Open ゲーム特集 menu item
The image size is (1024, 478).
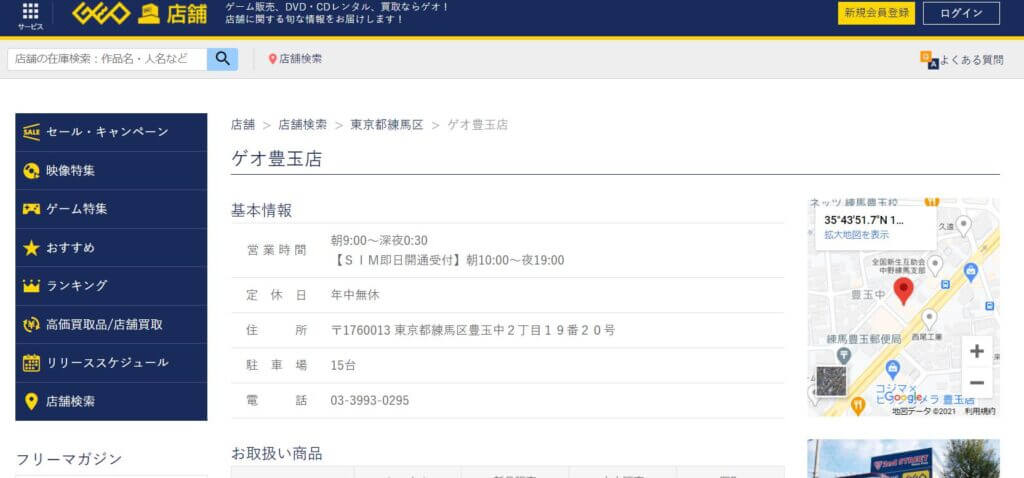coord(111,209)
